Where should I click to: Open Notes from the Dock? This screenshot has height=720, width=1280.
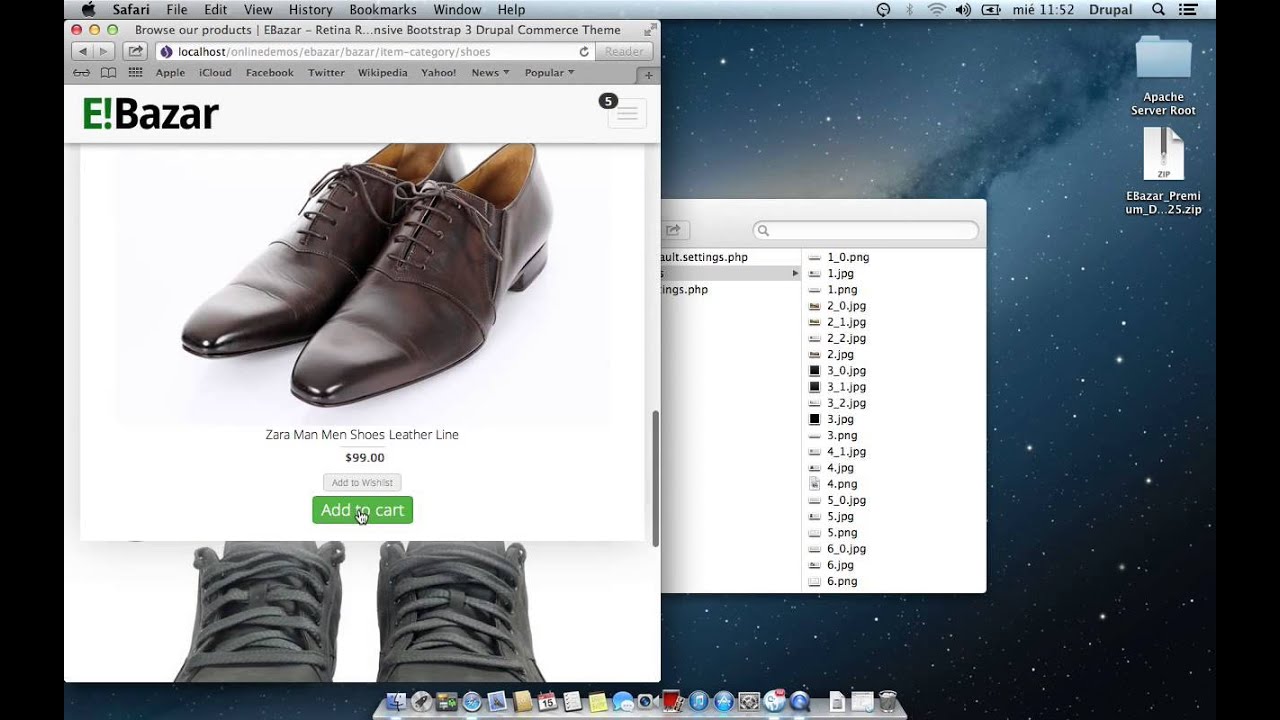[x=598, y=702]
